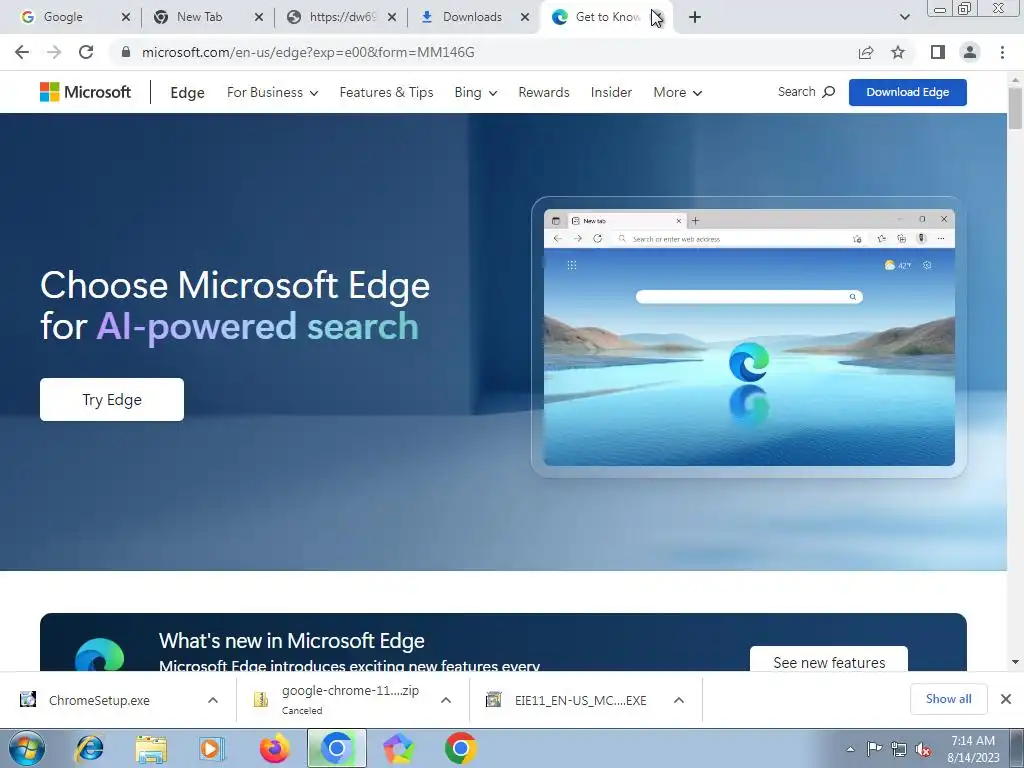Launch Internet Explorer from taskbar
The width and height of the screenshot is (1024, 768).
tap(89, 748)
